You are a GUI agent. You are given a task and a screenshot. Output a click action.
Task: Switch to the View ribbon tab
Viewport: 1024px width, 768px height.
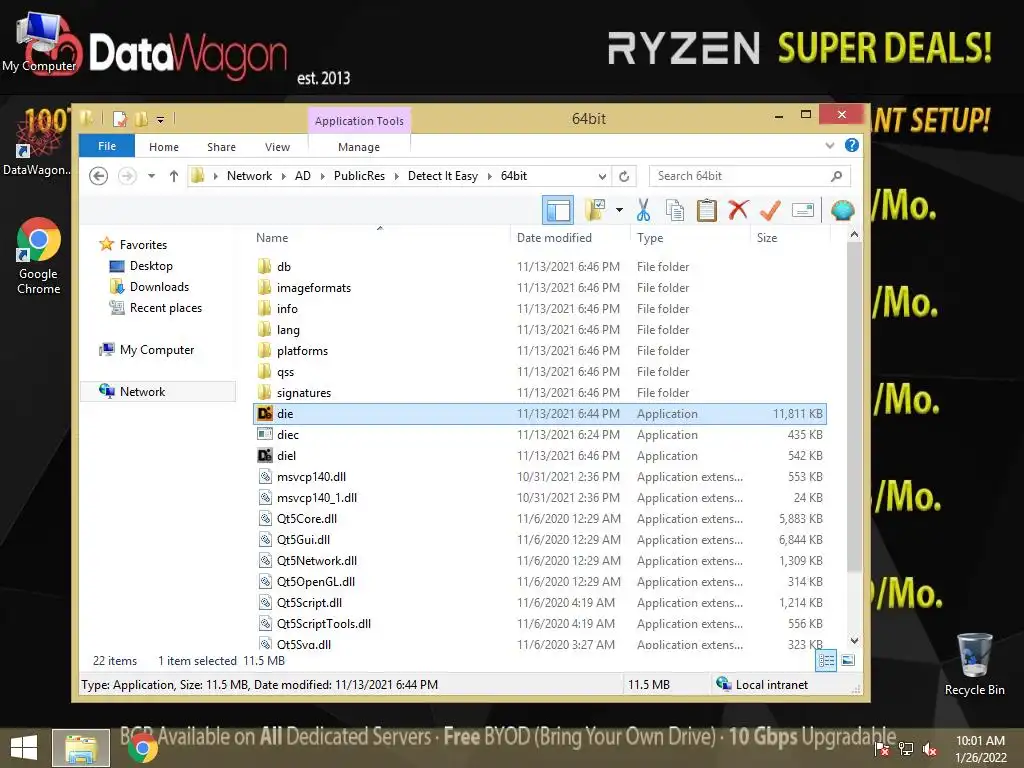point(278,147)
